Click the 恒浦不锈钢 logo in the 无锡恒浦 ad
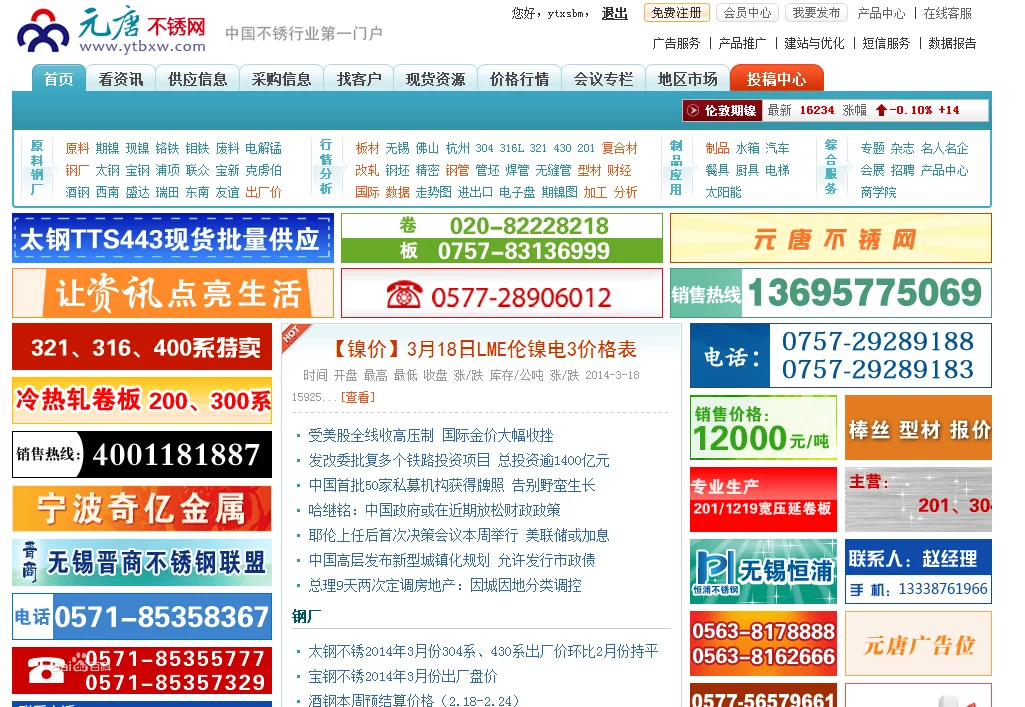Screen dimensions: 1025x707 coord(715,570)
